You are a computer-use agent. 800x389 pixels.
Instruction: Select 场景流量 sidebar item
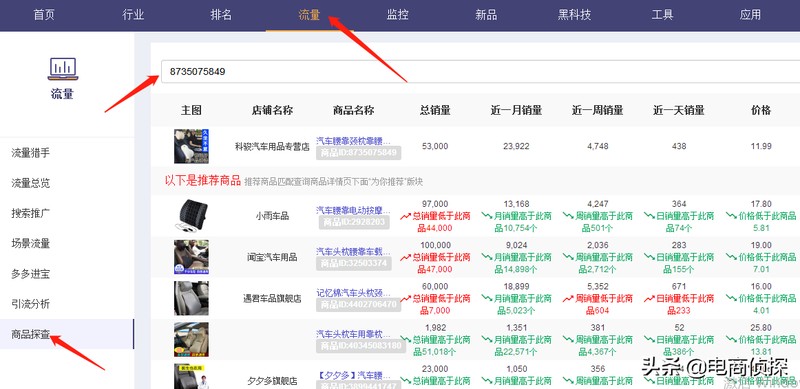(x=31, y=244)
